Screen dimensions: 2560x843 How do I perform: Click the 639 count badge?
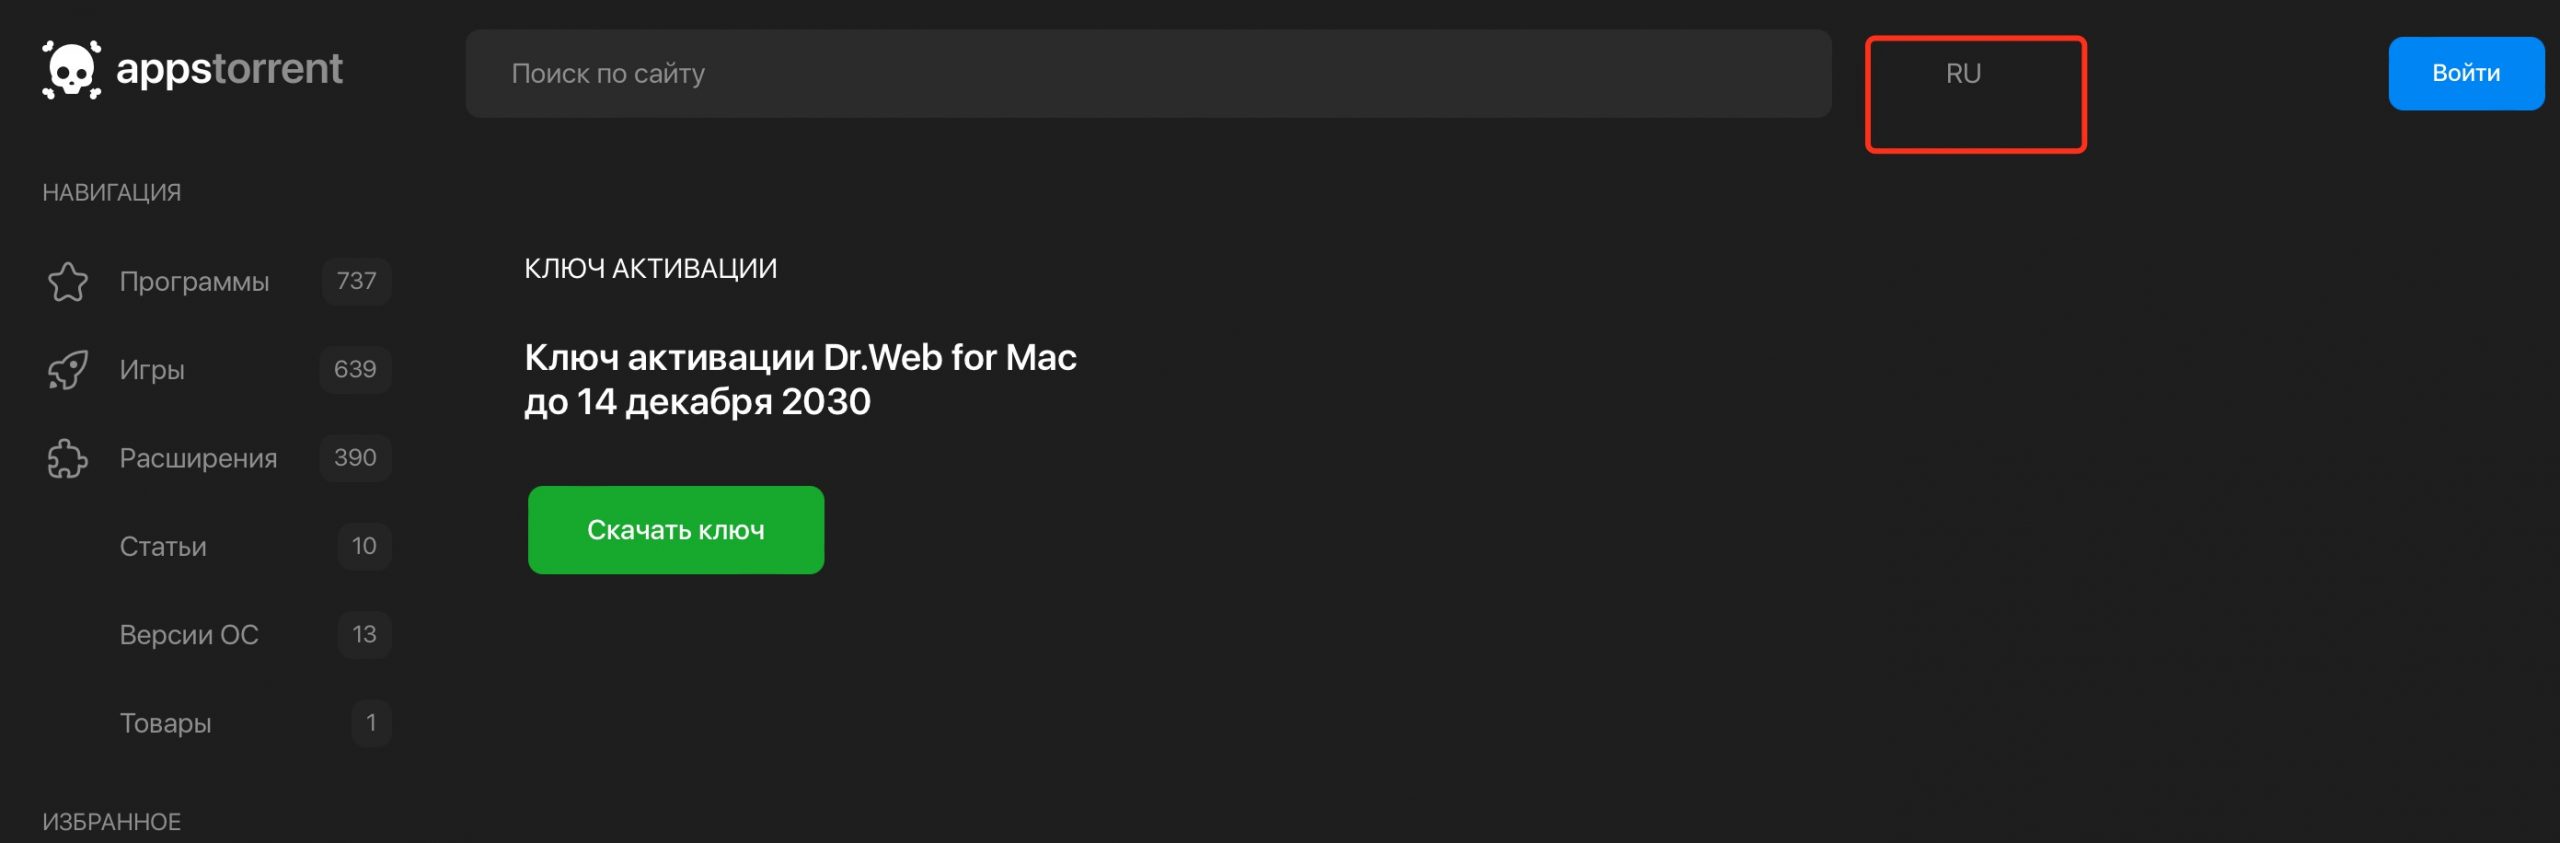355,369
